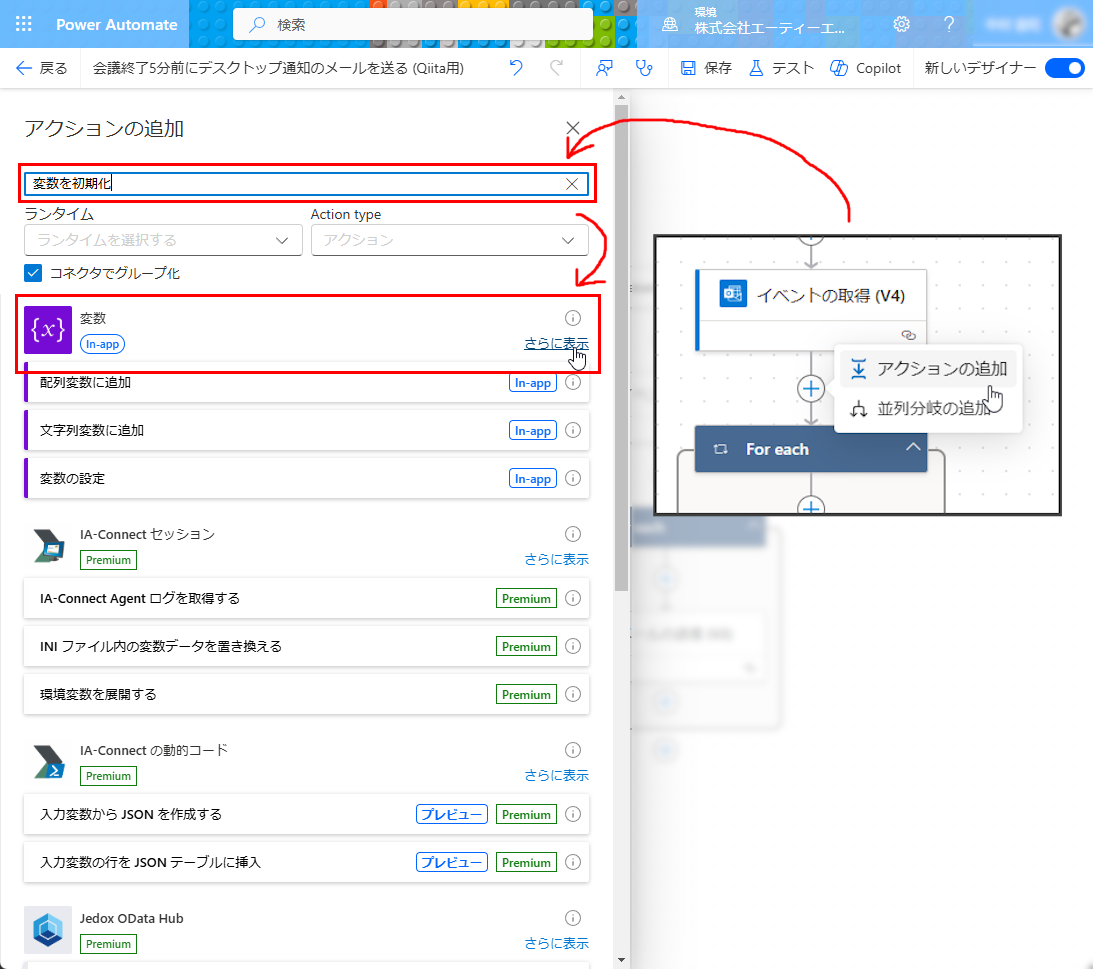Click the back arrow 戻る
The width and height of the screenshot is (1093, 969).
point(42,68)
